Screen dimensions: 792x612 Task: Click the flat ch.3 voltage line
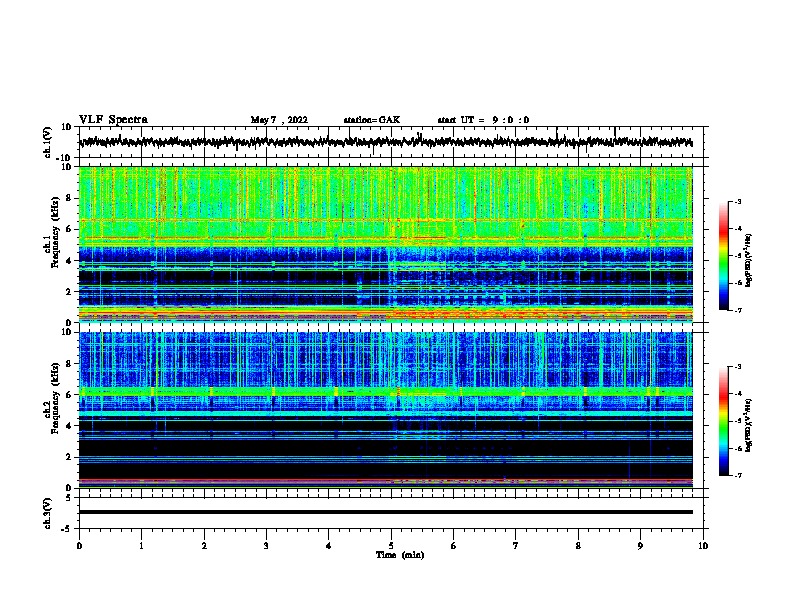pos(386,512)
